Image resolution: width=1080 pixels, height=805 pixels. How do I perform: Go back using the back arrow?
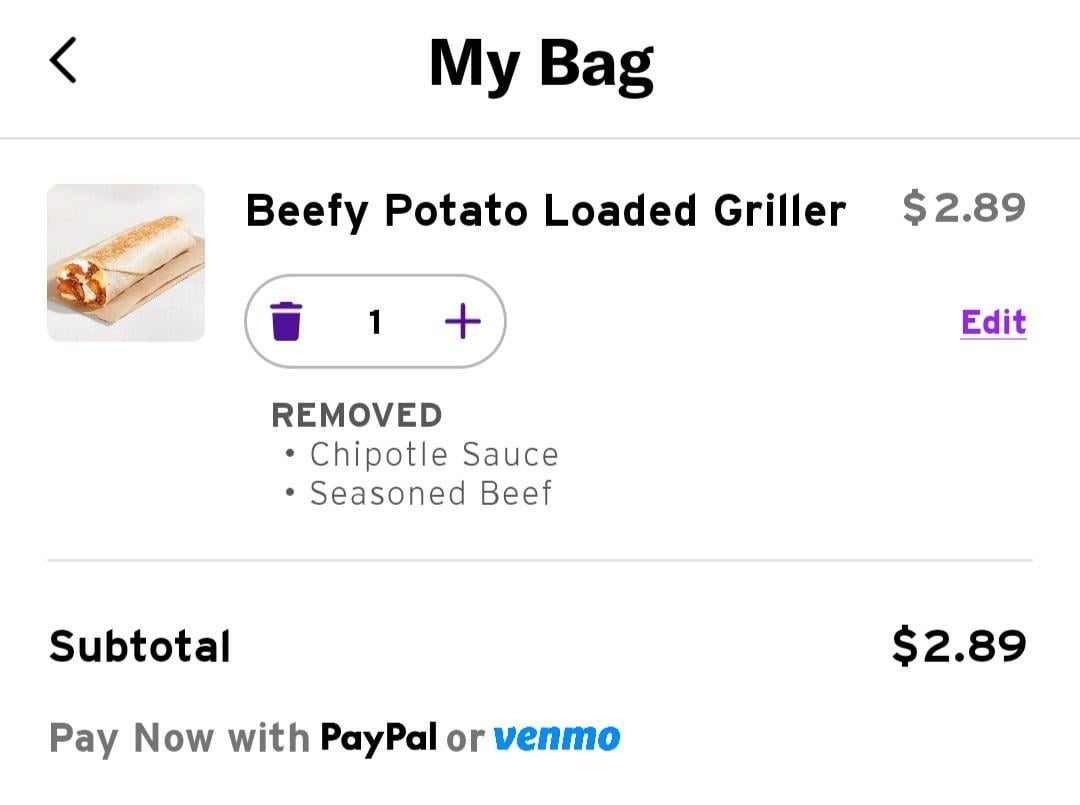coord(63,60)
